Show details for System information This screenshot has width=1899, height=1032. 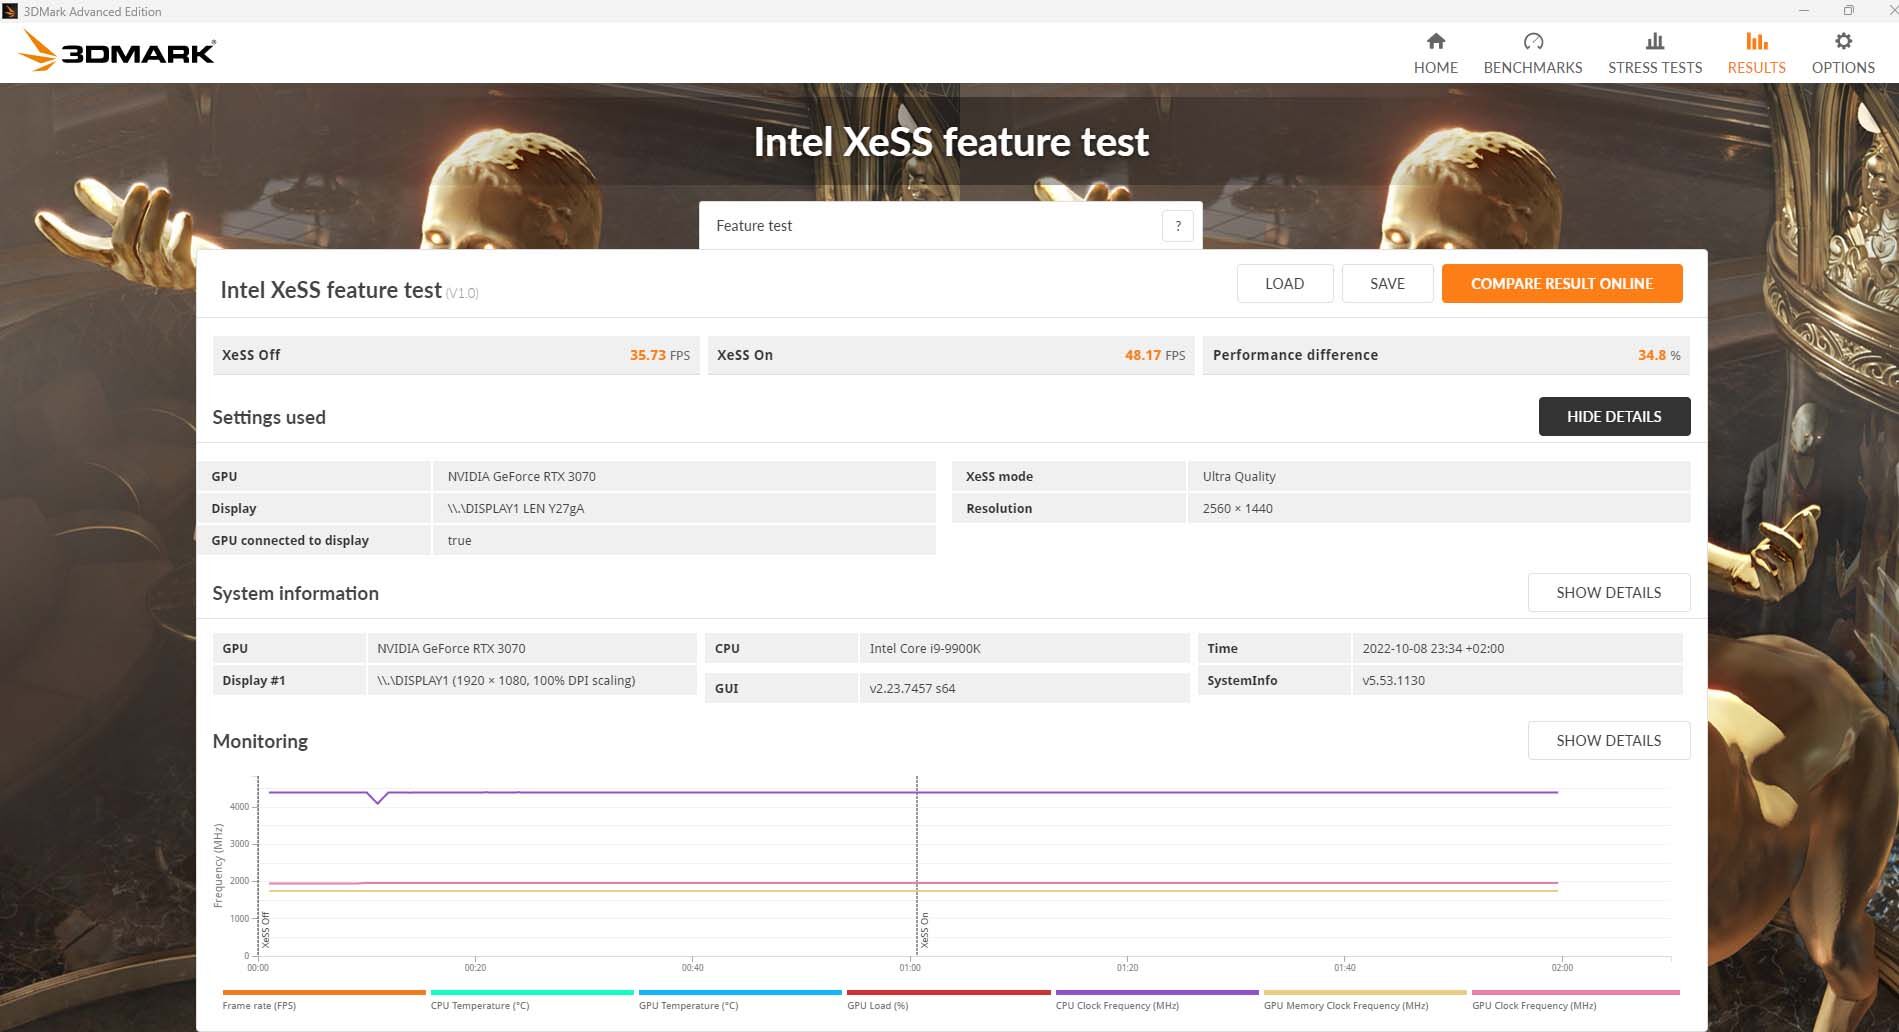pos(1608,592)
